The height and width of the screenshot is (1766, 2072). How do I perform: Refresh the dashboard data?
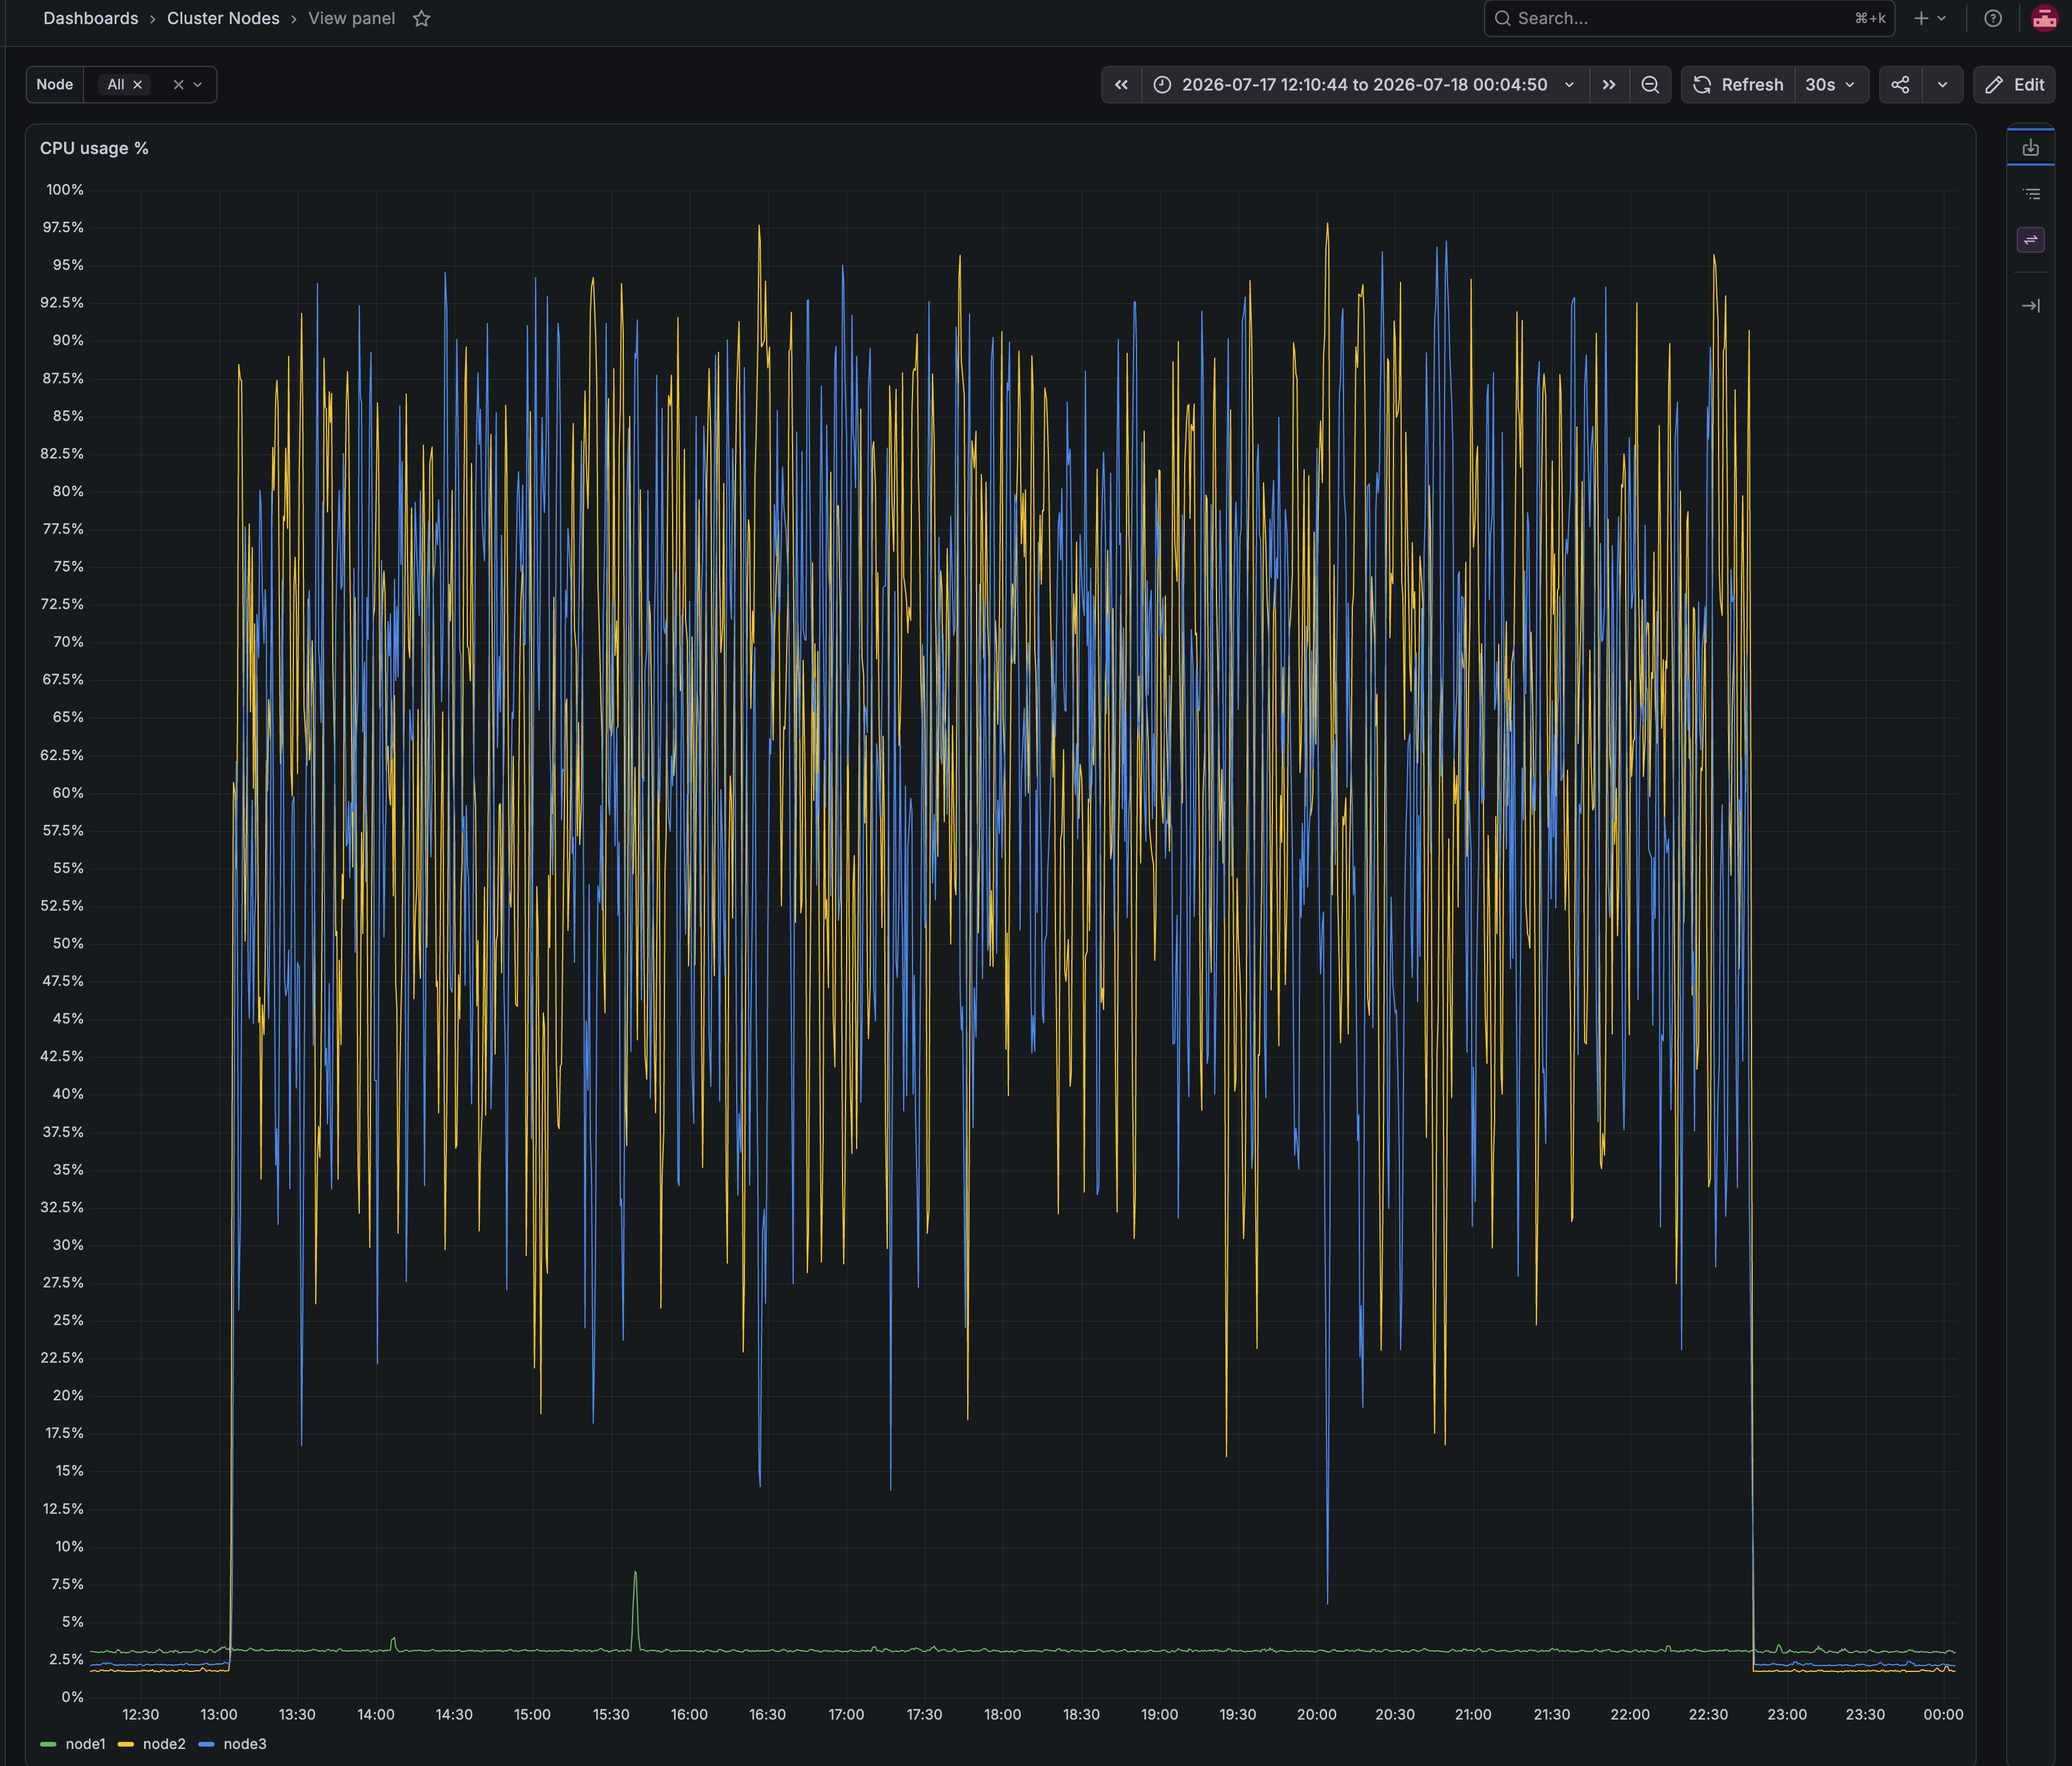coord(1738,85)
